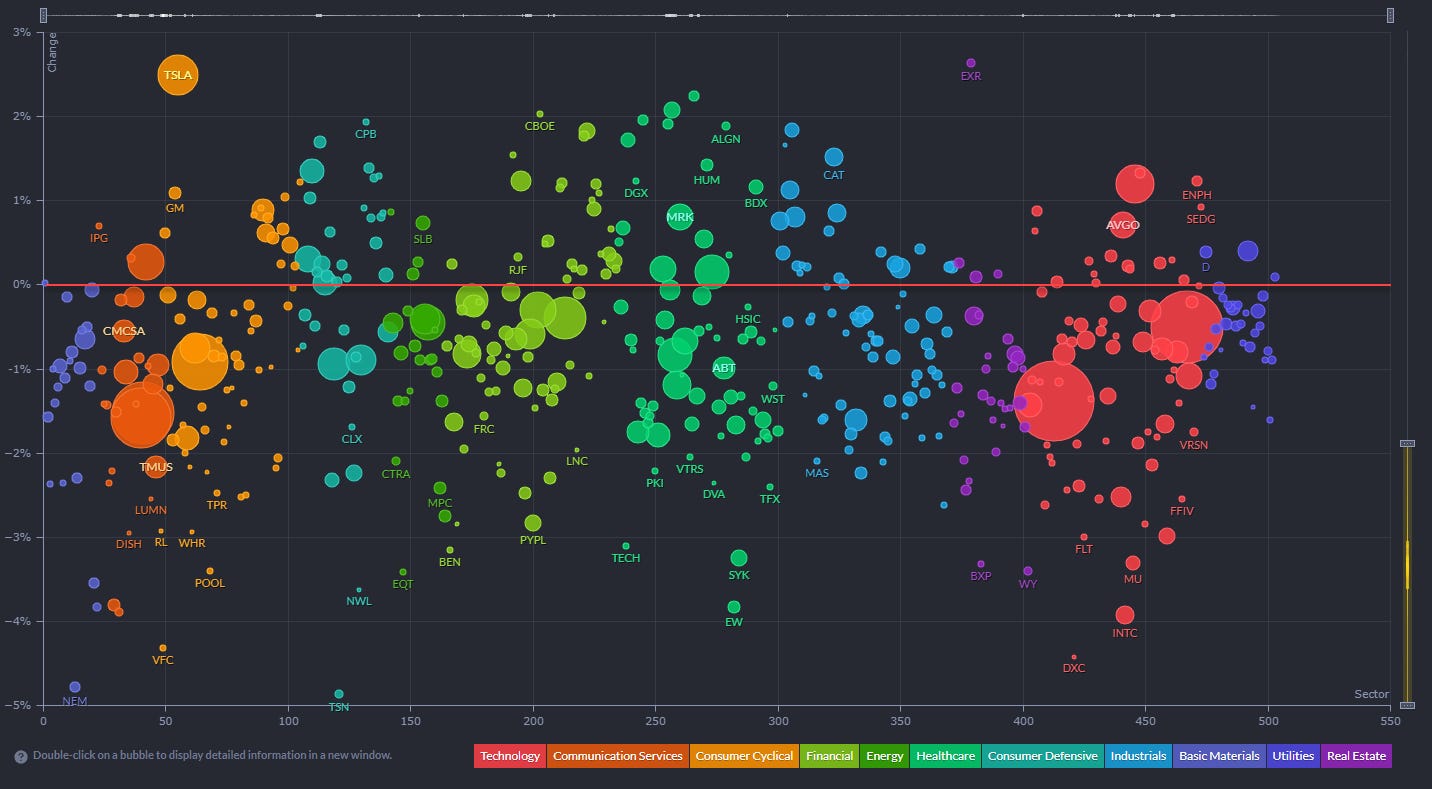Viewport: 1432px width, 789px height.
Task: Click the help question mark icon
Action: click(x=20, y=756)
